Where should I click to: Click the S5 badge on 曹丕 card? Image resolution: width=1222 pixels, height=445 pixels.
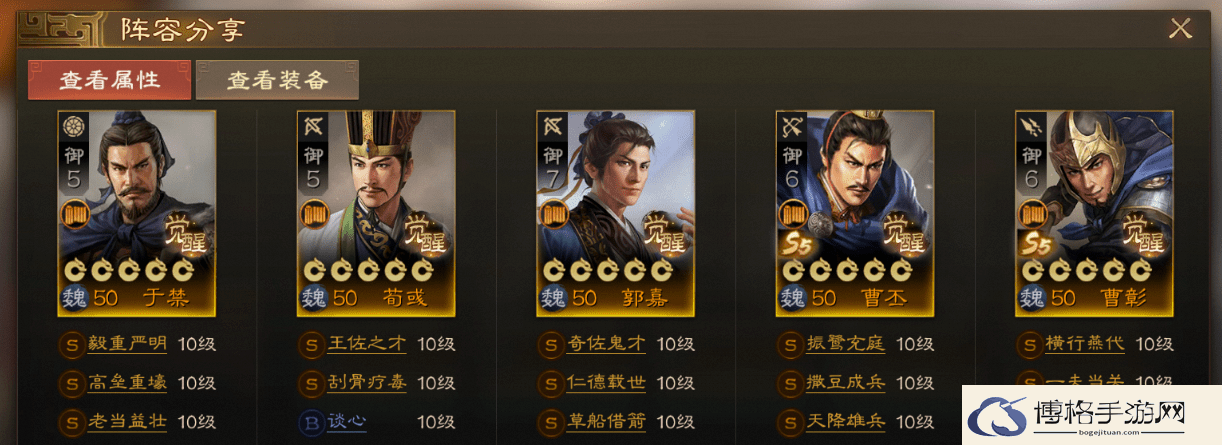[796, 243]
